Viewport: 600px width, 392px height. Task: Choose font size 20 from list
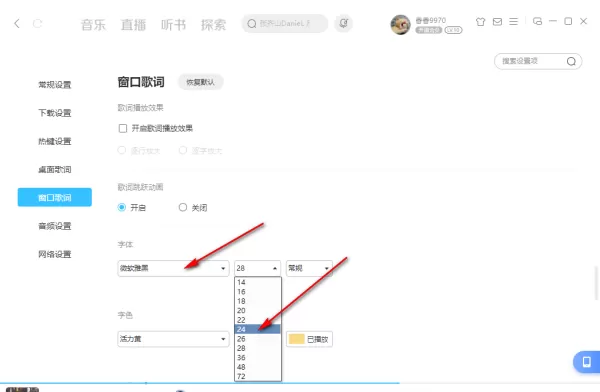pos(258,310)
